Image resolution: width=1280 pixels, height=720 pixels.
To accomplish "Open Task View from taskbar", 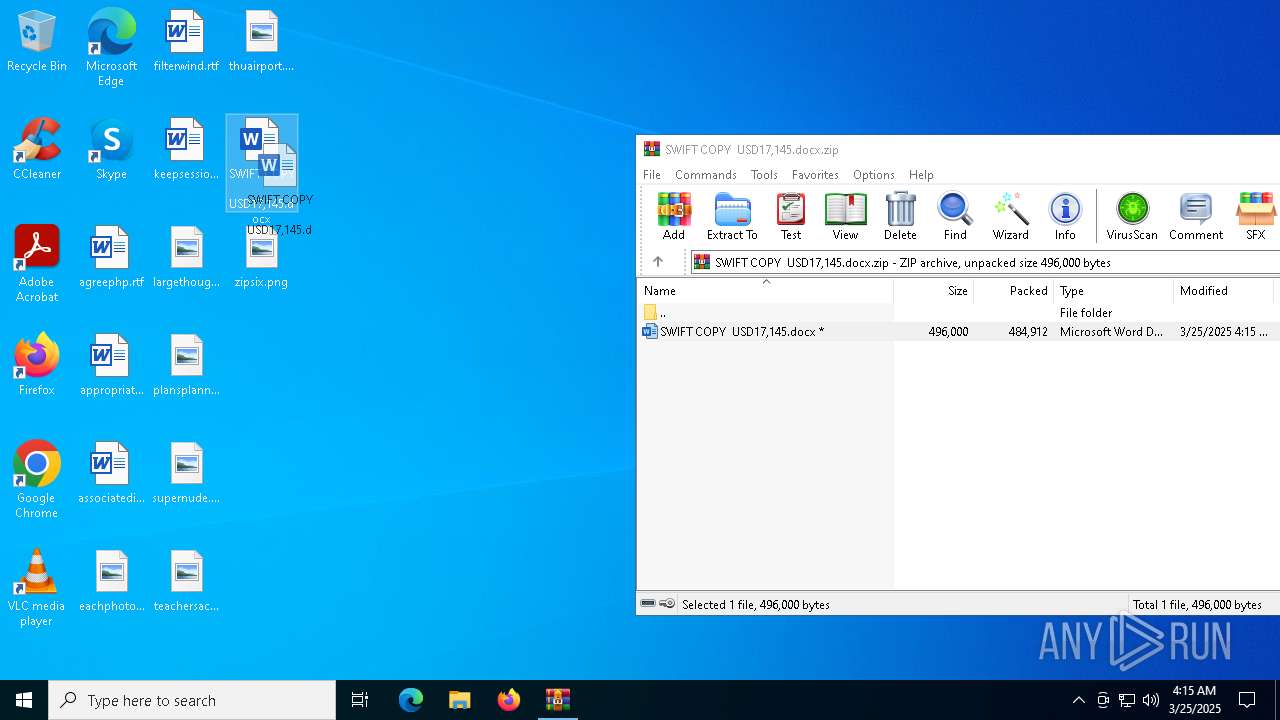I will [360, 700].
